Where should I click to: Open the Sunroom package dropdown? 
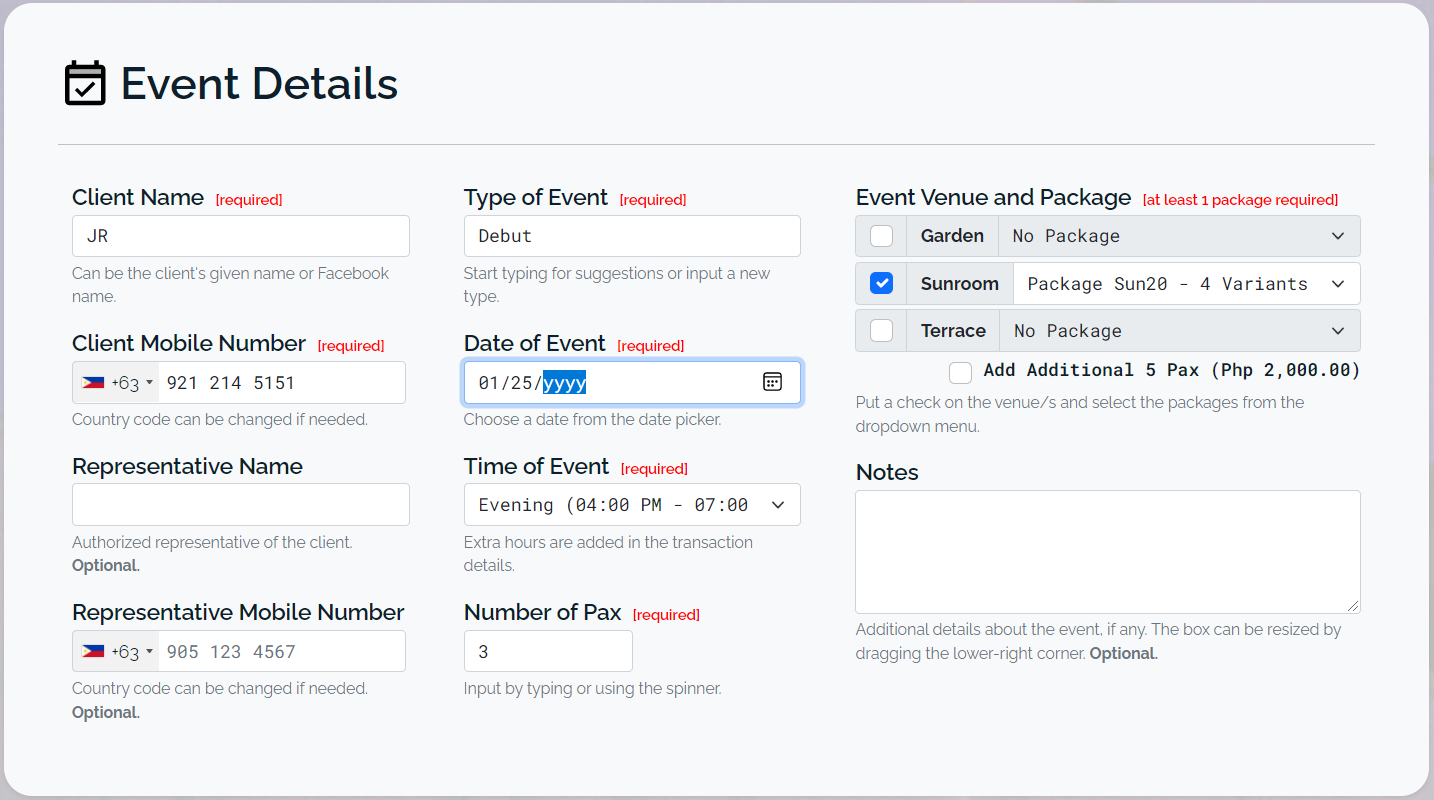[x=1186, y=284]
